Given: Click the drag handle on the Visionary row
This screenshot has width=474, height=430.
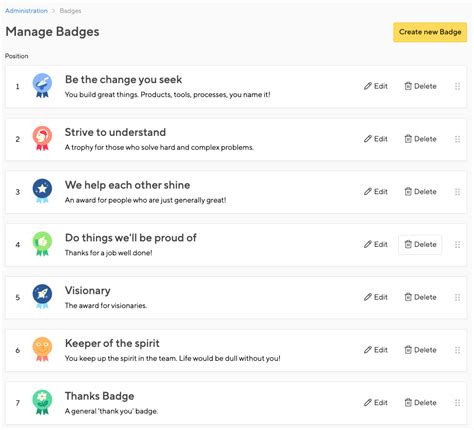Looking at the screenshot, I should click(457, 297).
